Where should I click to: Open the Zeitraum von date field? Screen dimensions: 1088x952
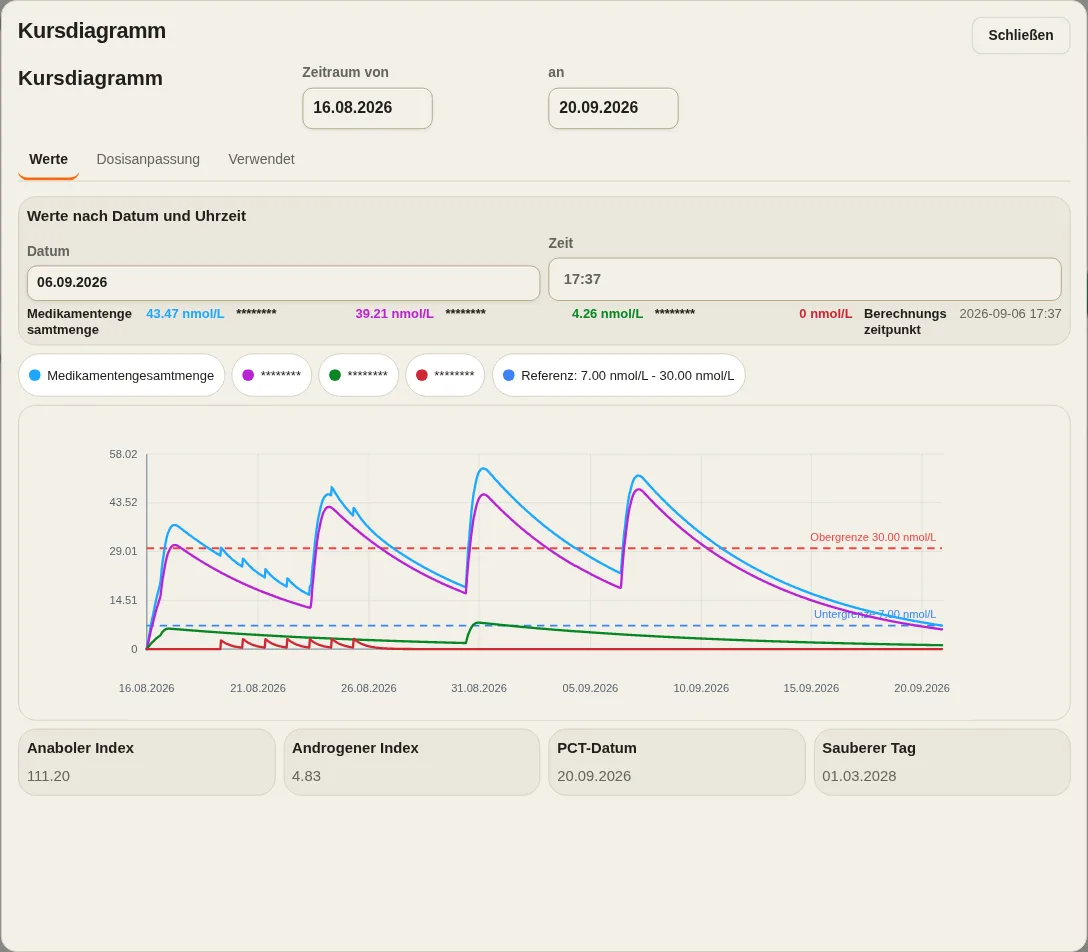point(367,108)
